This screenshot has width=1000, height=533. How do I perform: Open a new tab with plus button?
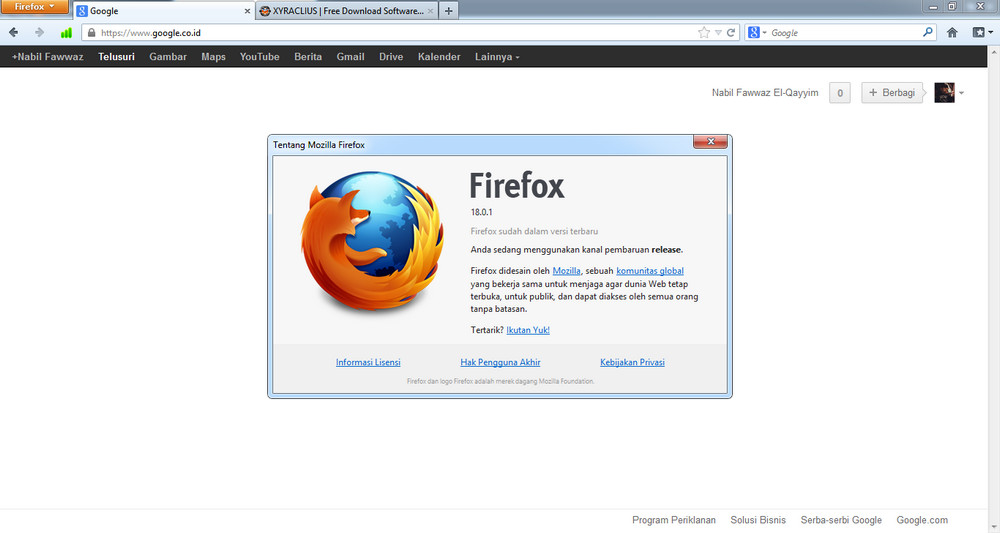(448, 11)
